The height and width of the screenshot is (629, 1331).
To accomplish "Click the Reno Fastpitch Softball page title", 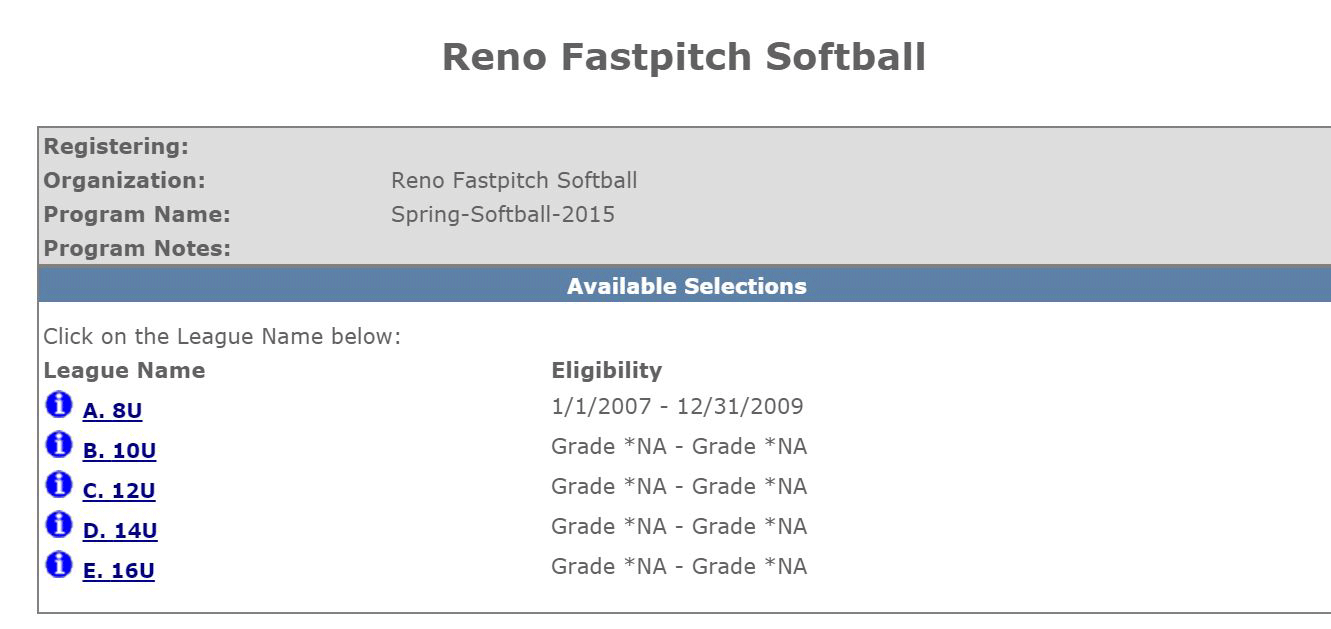I will [x=684, y=57].
